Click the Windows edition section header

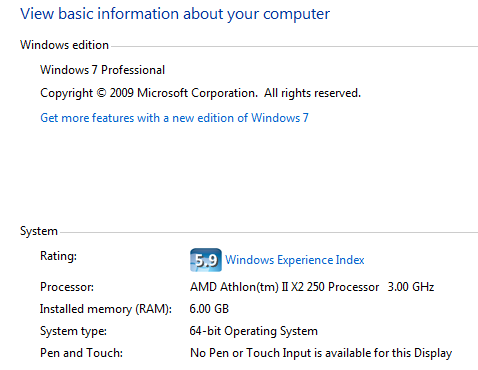(64, 45)
